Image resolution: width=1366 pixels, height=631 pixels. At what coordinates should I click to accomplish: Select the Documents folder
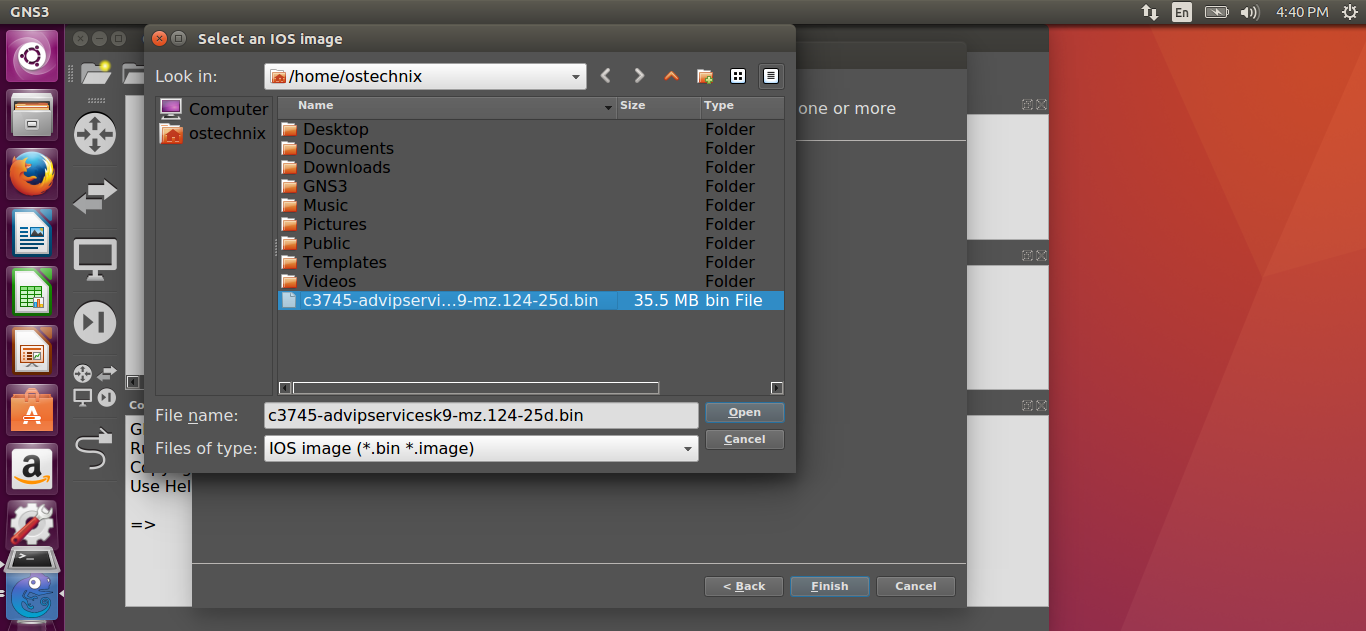click(x=530, y=148)
